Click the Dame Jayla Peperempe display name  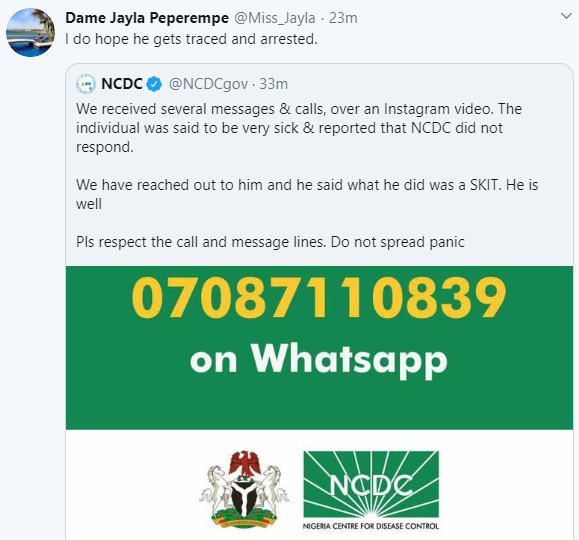pyautogui.click(x=147, y=18)
